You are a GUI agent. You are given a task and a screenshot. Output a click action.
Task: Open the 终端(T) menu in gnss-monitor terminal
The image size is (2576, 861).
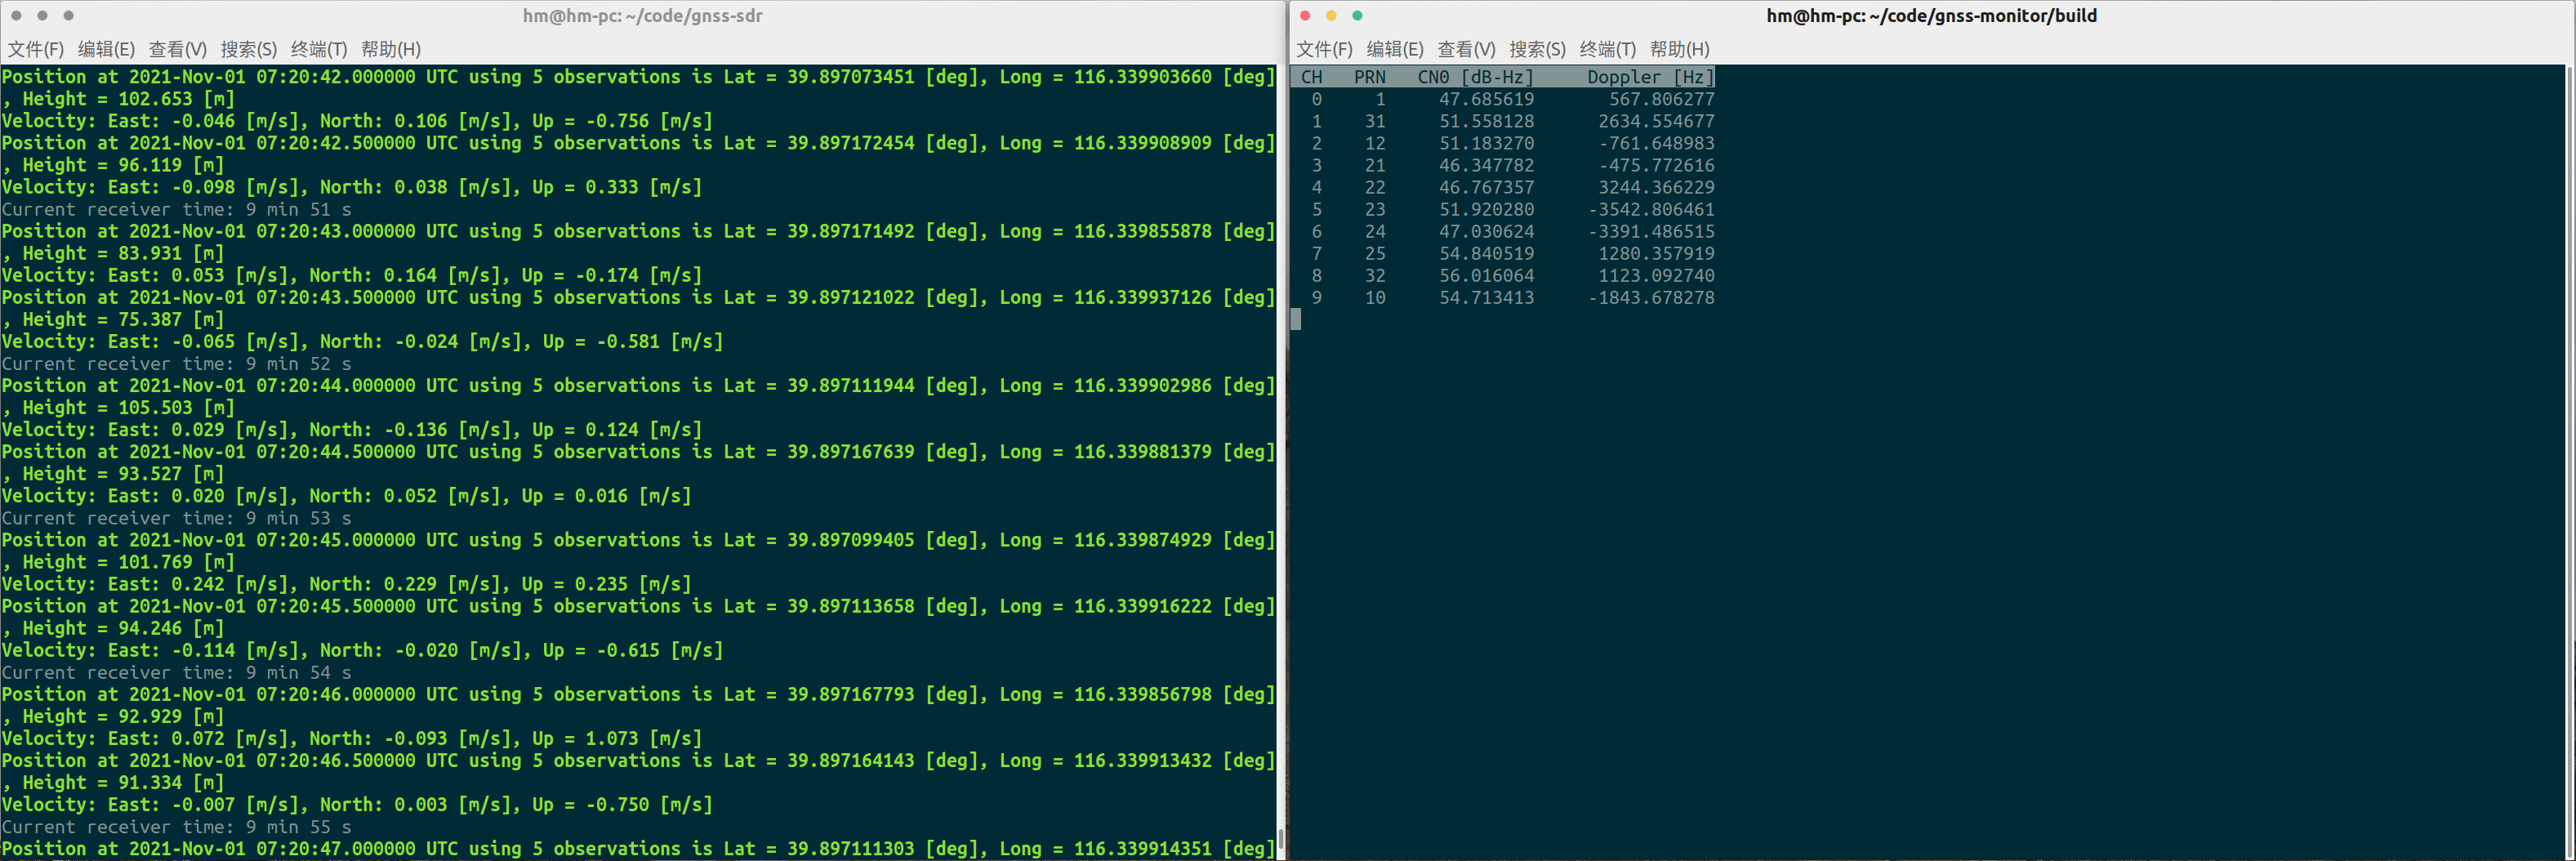point(1608,48)
